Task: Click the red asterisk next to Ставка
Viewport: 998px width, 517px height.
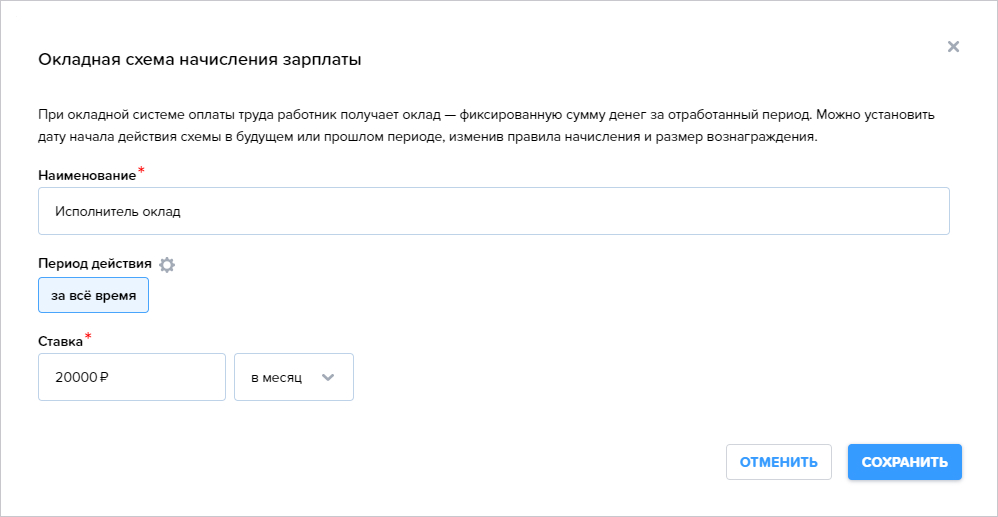Action: tap(87, 336)
